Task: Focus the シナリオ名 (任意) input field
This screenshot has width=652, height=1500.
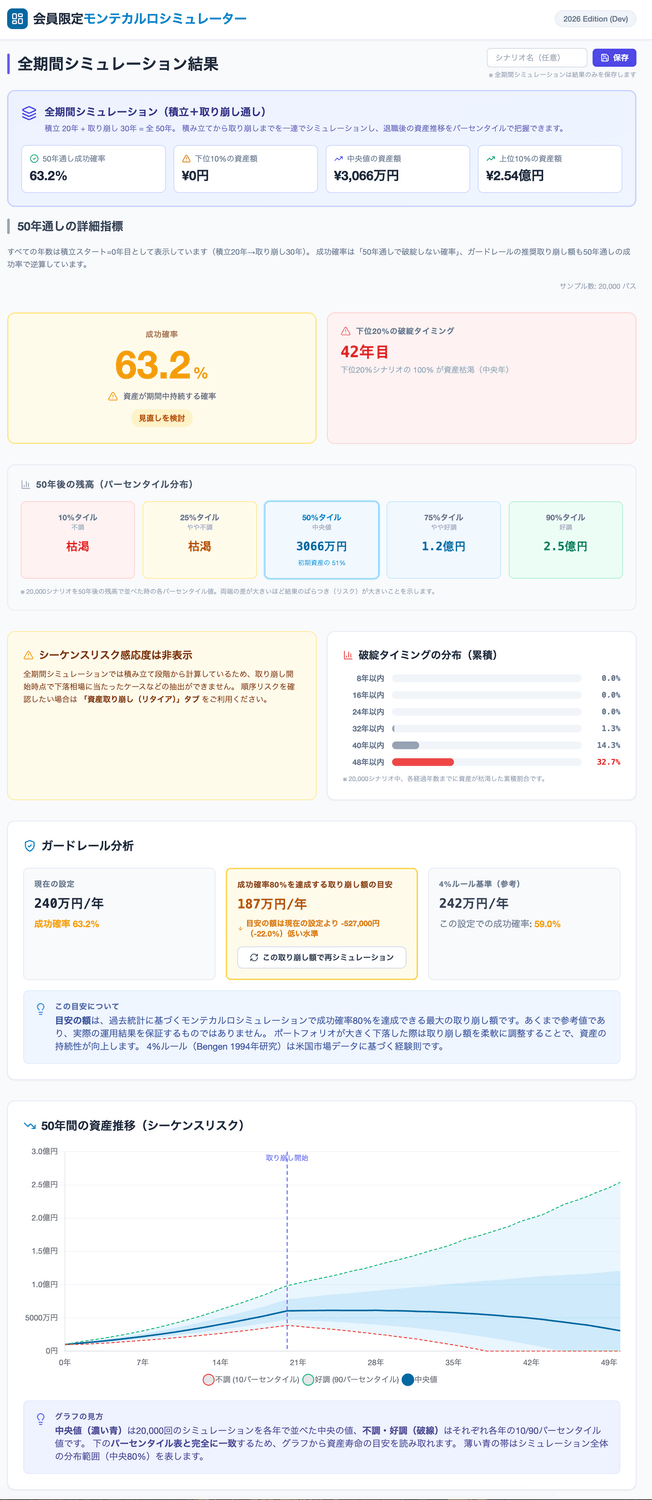Action: coord(537,58)
